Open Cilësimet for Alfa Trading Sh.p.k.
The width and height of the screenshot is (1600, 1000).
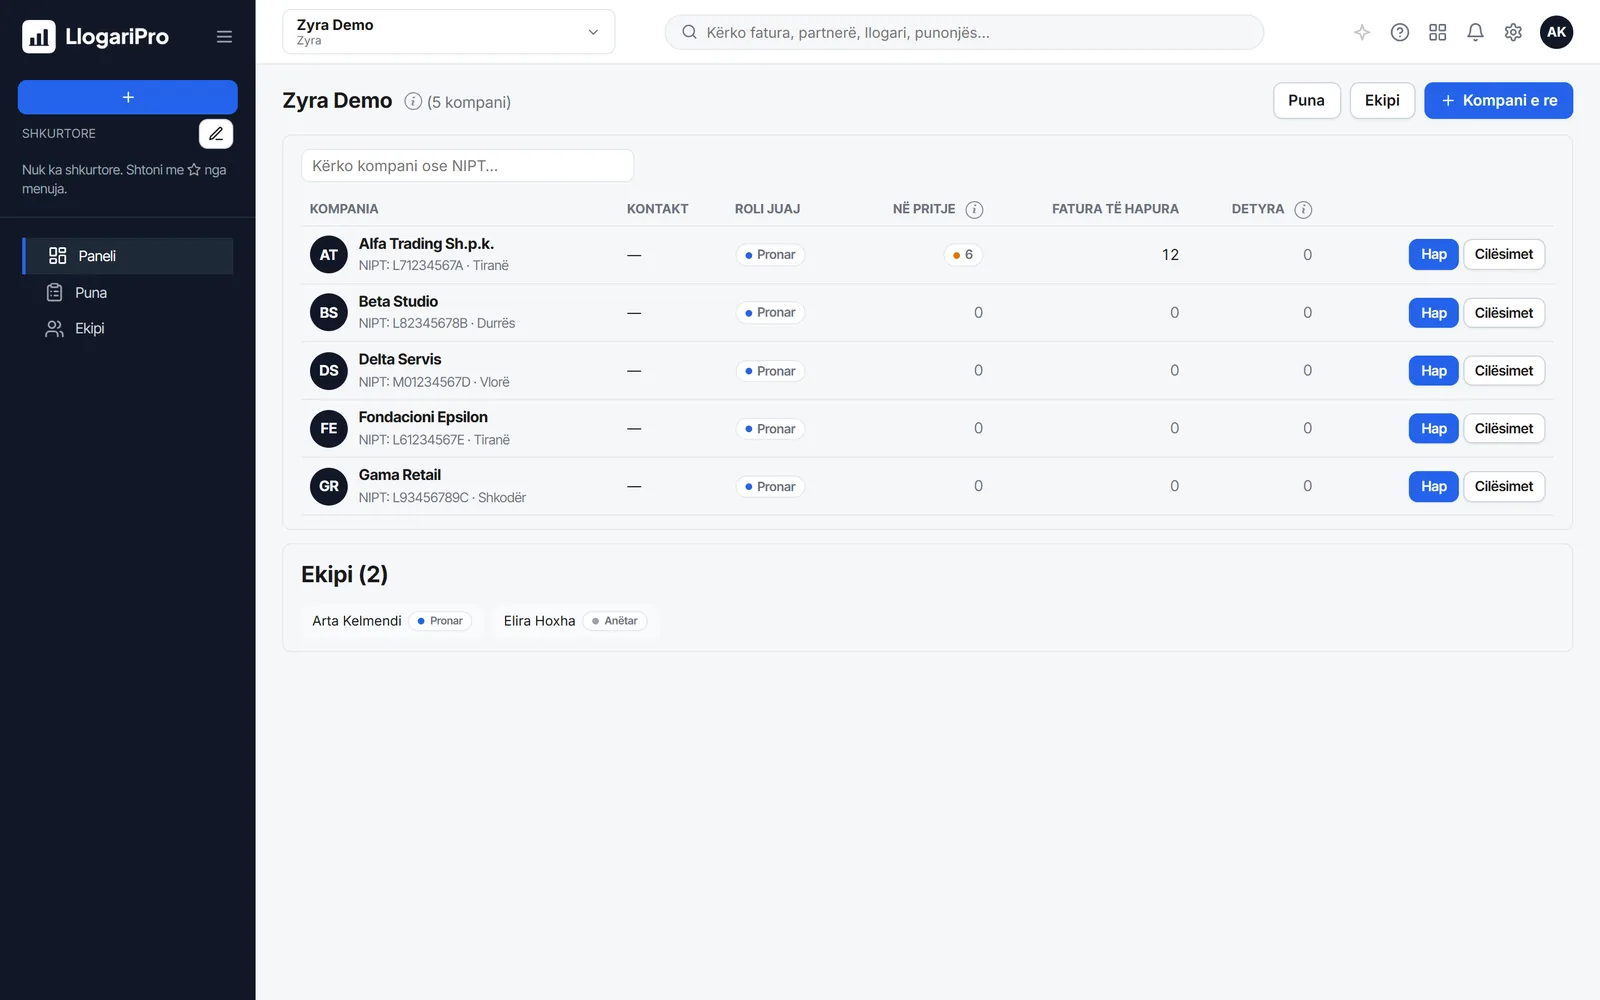coord(1504,254)
